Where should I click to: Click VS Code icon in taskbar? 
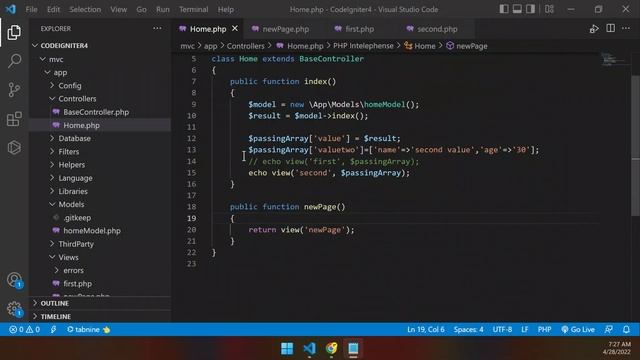tap(309, 349)
